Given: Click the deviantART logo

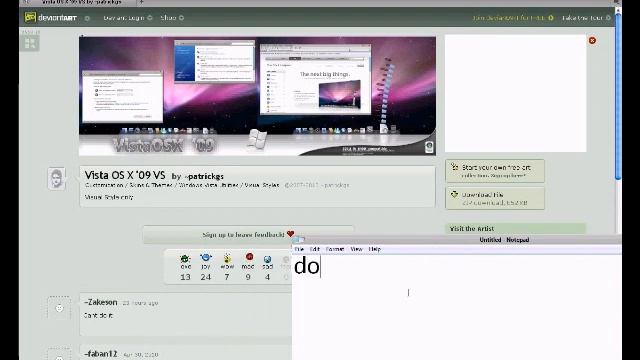Looking at the screenshot, I should click(x=51, y=18).
